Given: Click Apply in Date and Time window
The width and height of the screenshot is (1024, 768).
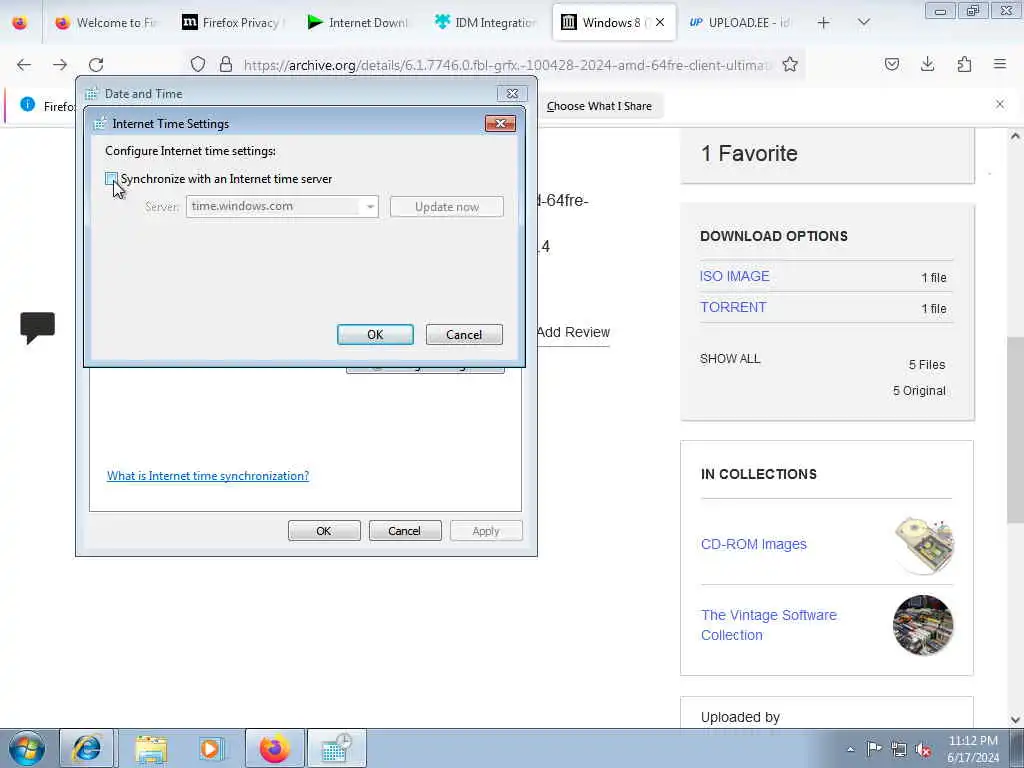Looking at the screenshot, I should click(485, 531).
